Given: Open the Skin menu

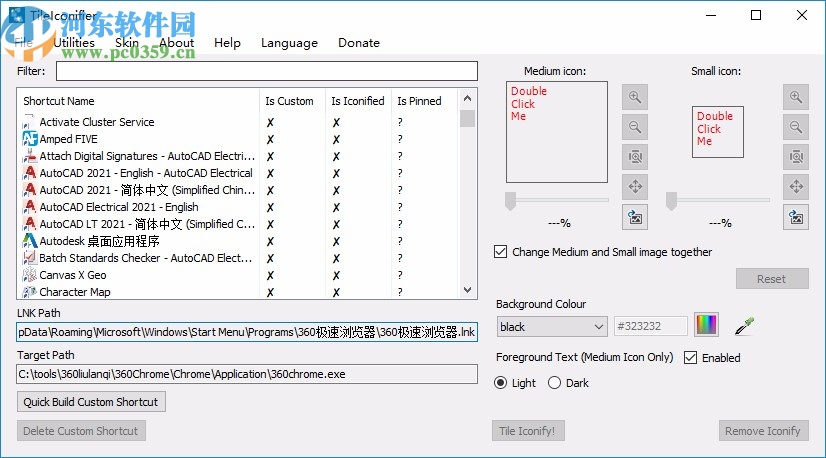Looking at the screenshot, I should [127, 43].
